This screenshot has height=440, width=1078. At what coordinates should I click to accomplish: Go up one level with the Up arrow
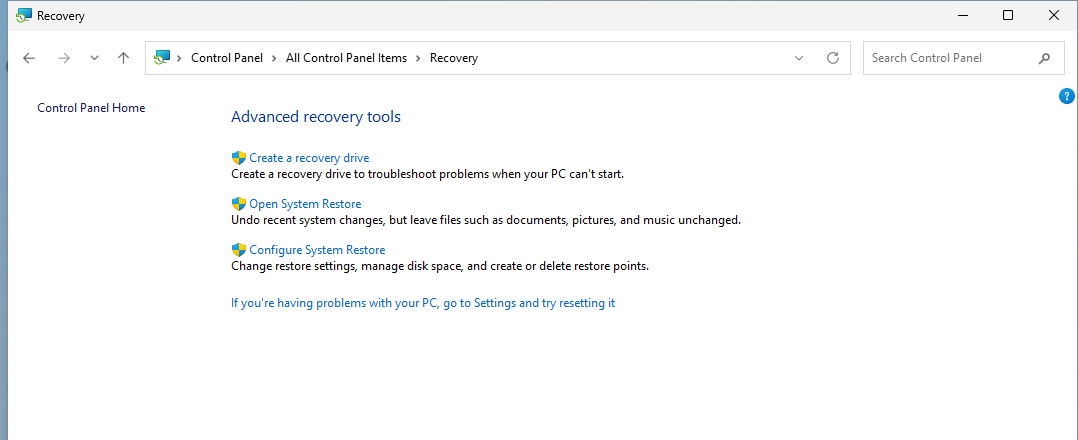click(123, 58)
